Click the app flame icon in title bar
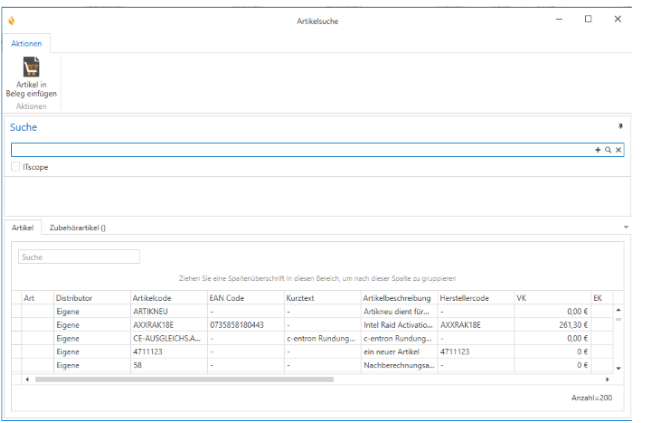Viewport: 657px width, 423px height. point(11,20)
